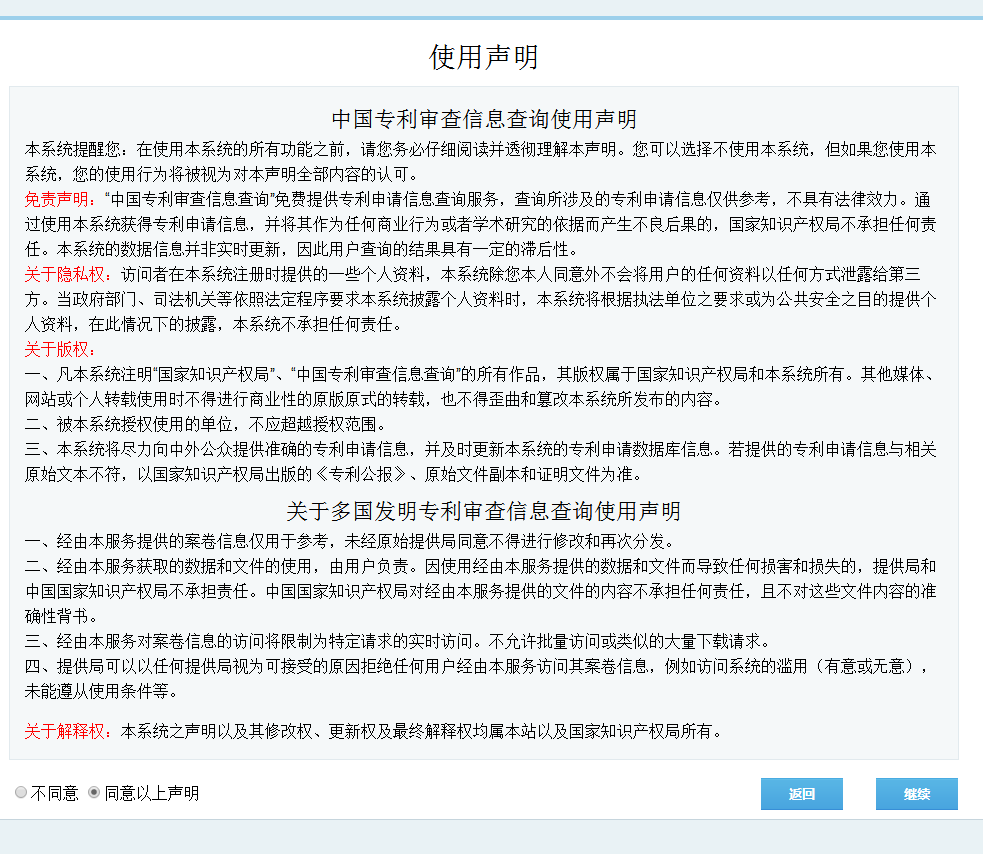Screen dimensions: 983x854
Task: Click the "关于多国发明专利审查信息查询使用声明" heading
Action: [x=484, y=512]
